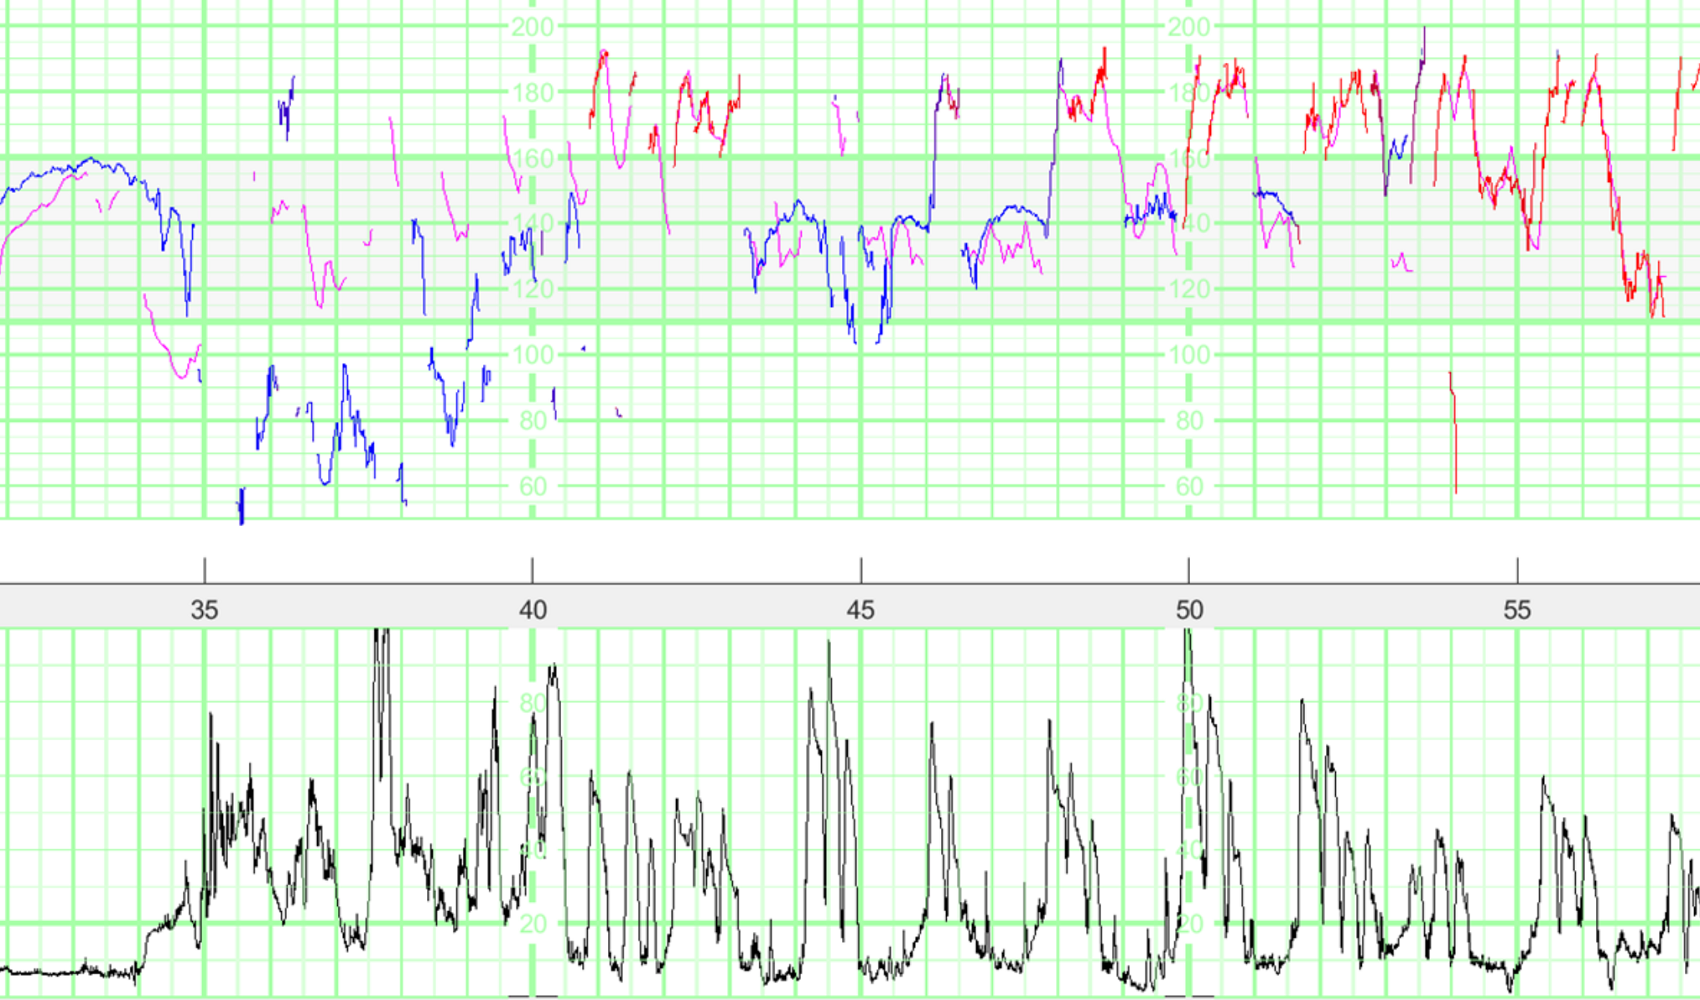The width and height of the screenshot is (1700, 1000).
Task: Click scale label 120 above the 40 minute mark
Action: click(533, 289)
